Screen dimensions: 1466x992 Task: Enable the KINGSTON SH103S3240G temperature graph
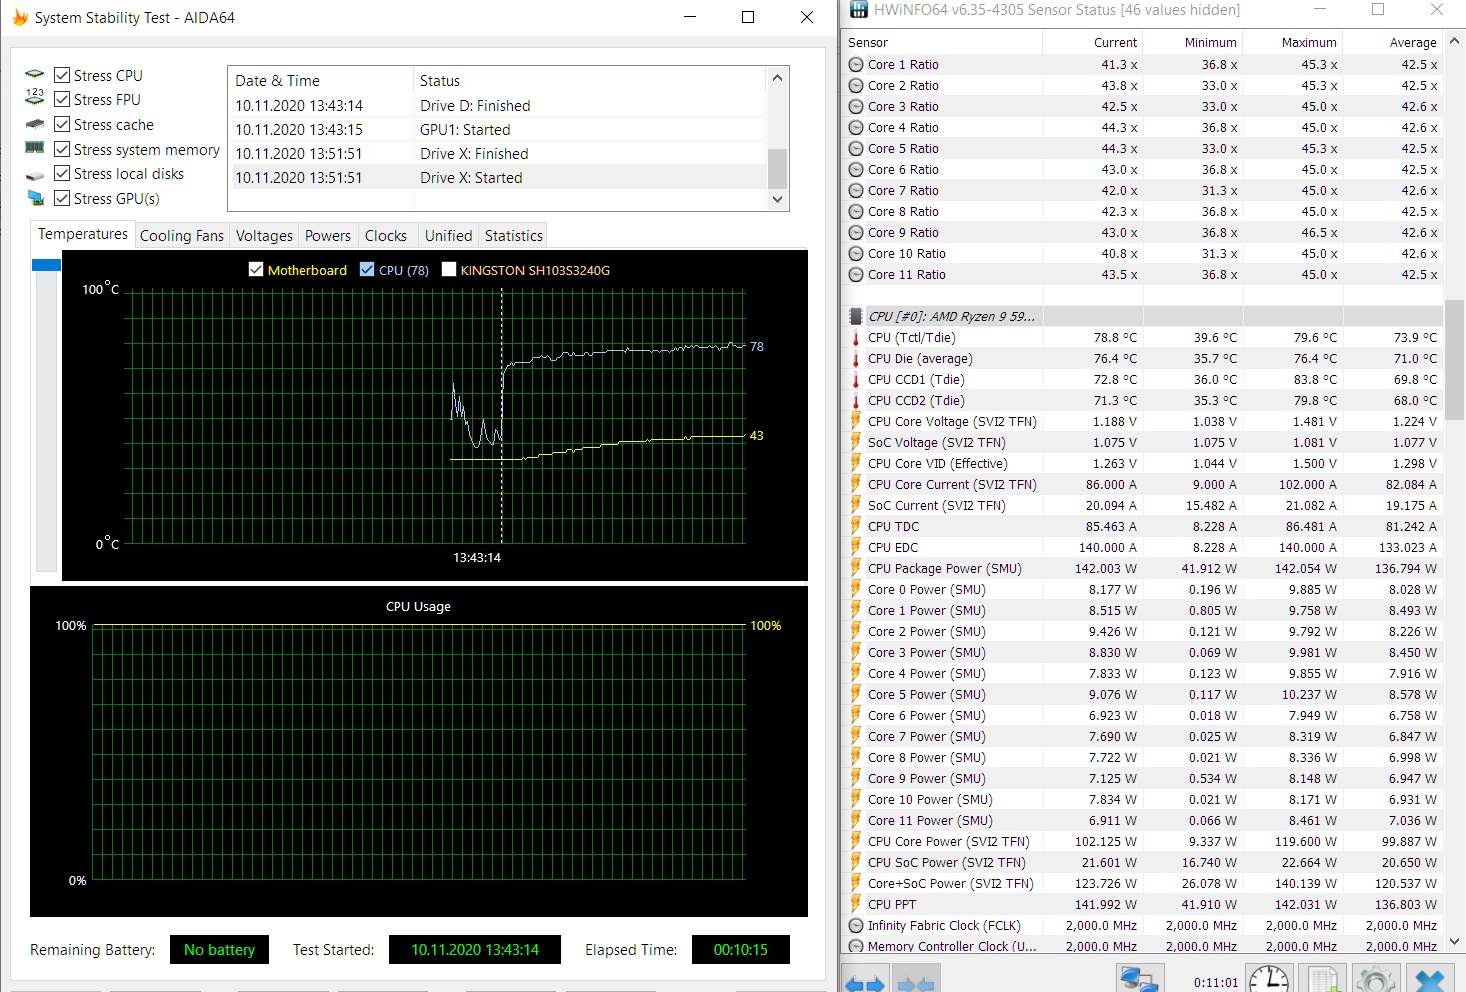(x=449, y=270)
